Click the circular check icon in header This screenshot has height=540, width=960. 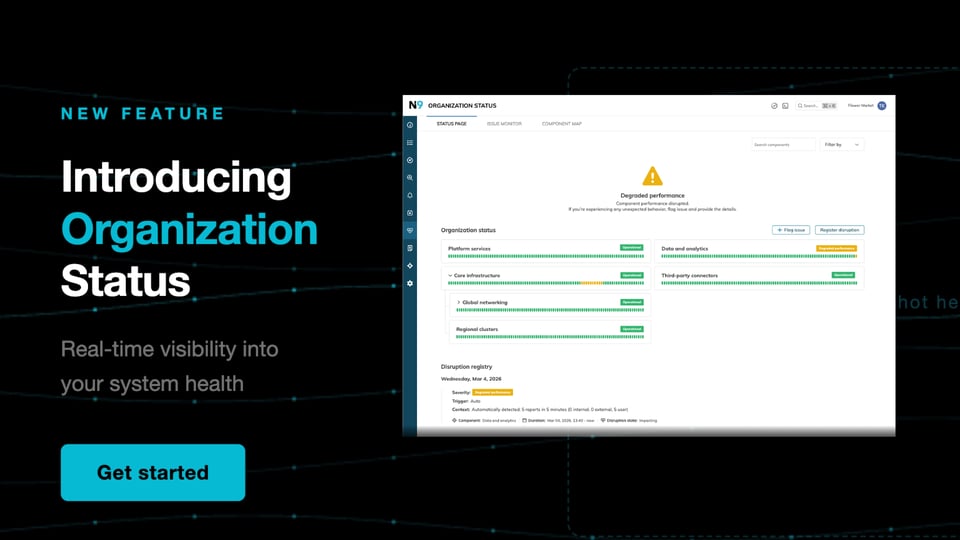tap(774, 105)
